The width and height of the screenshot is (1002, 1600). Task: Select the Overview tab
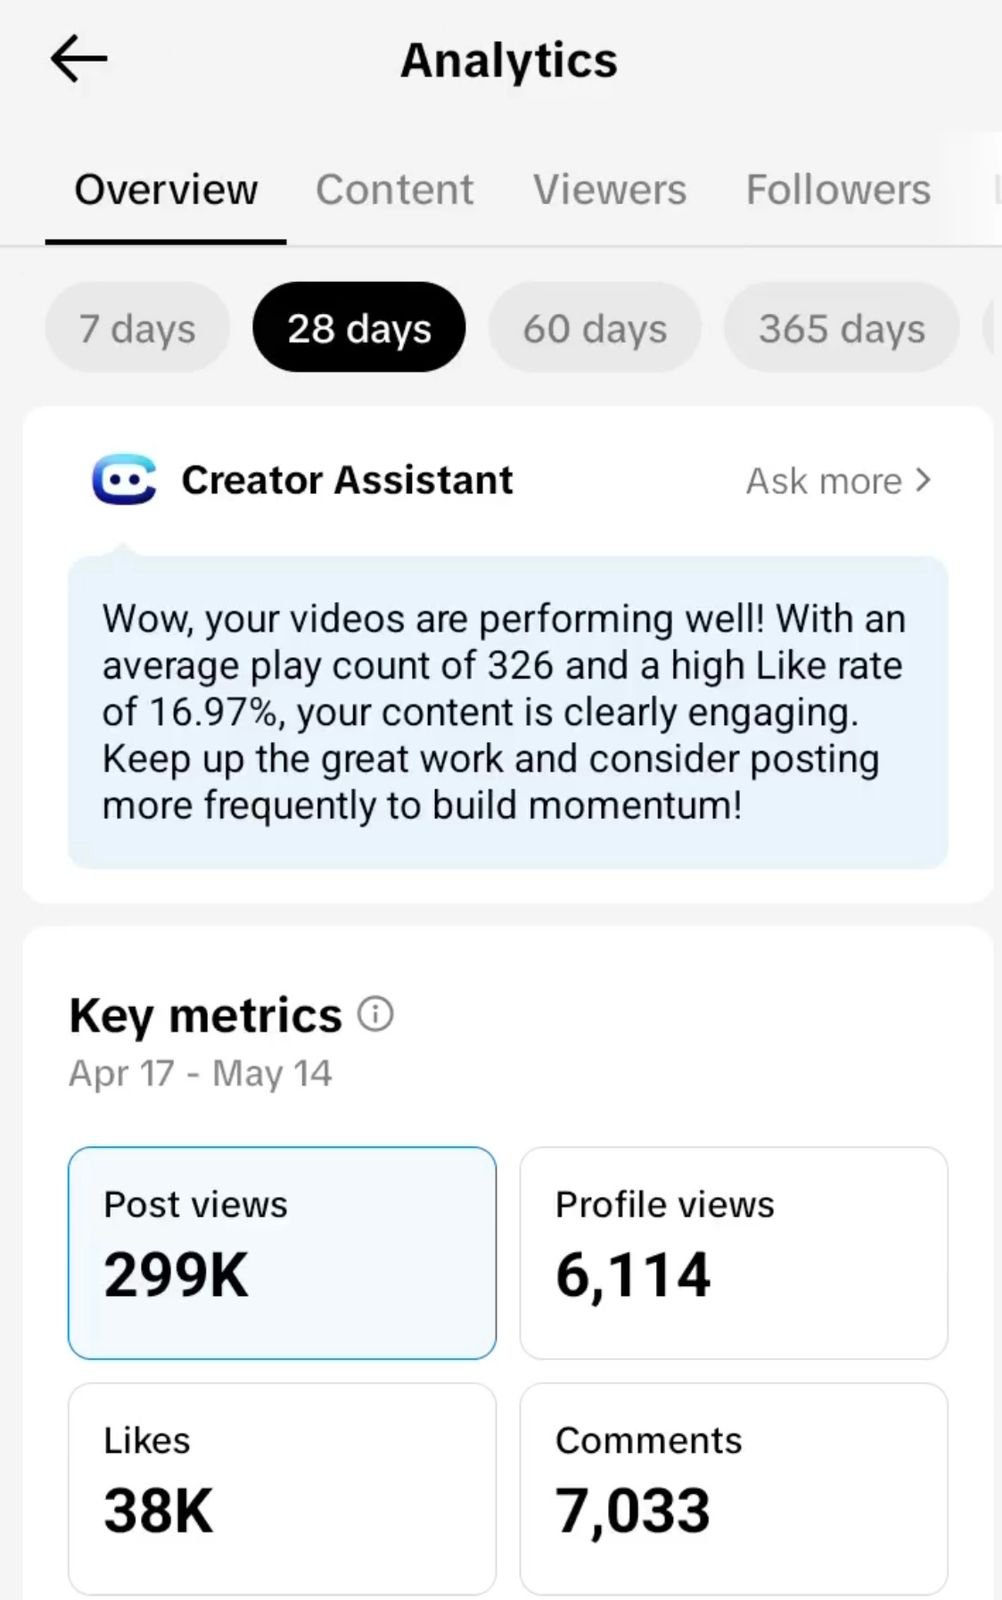point(166,189)
